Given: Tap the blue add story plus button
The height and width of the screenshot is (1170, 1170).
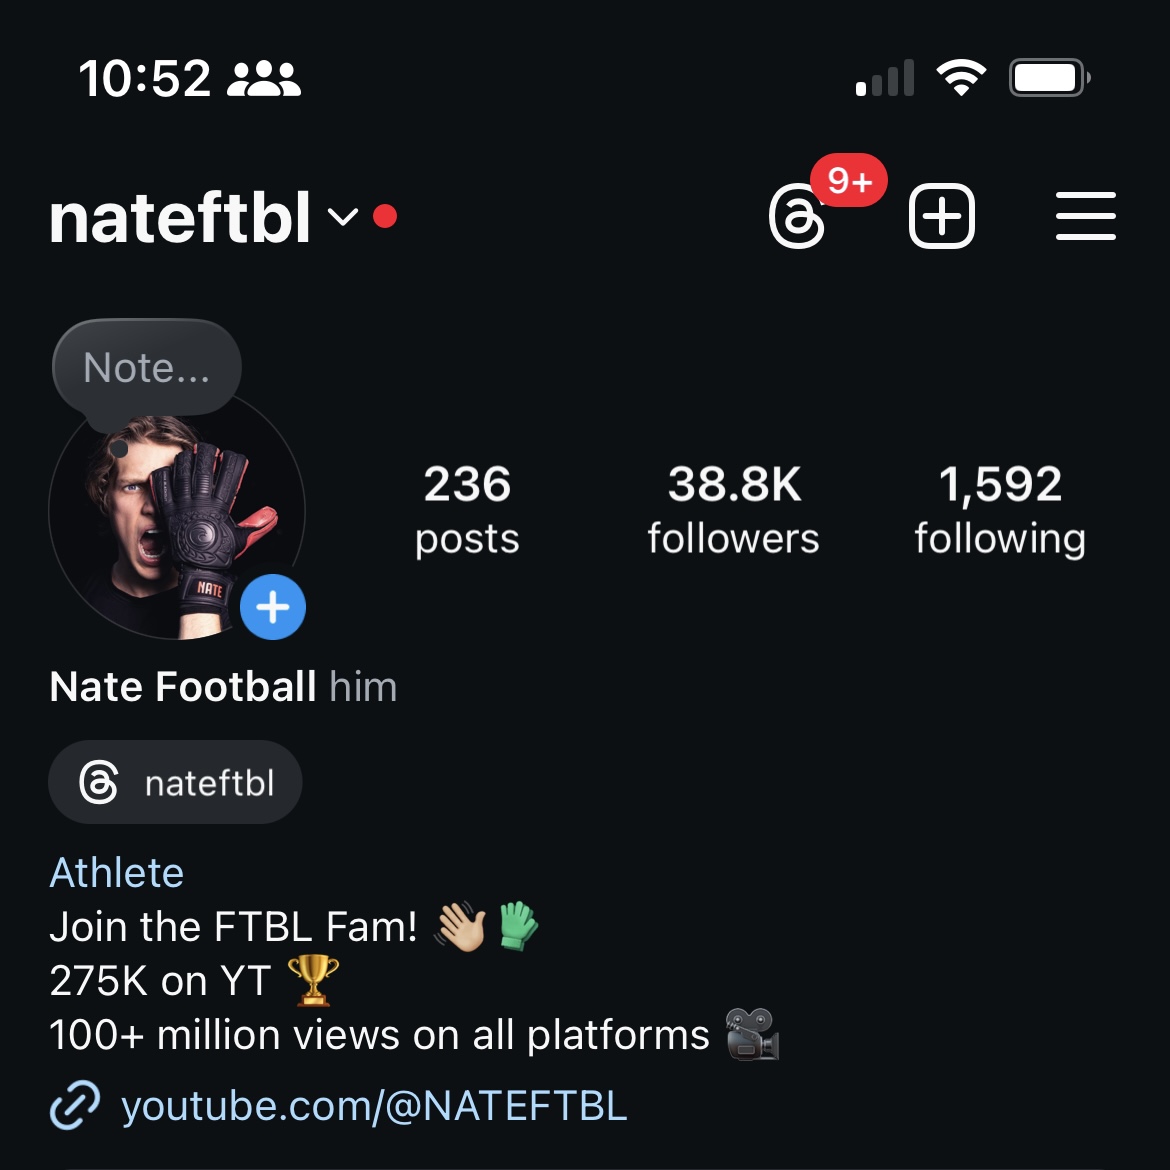Looking at the screenshot, I should click(x=273, y=607).
